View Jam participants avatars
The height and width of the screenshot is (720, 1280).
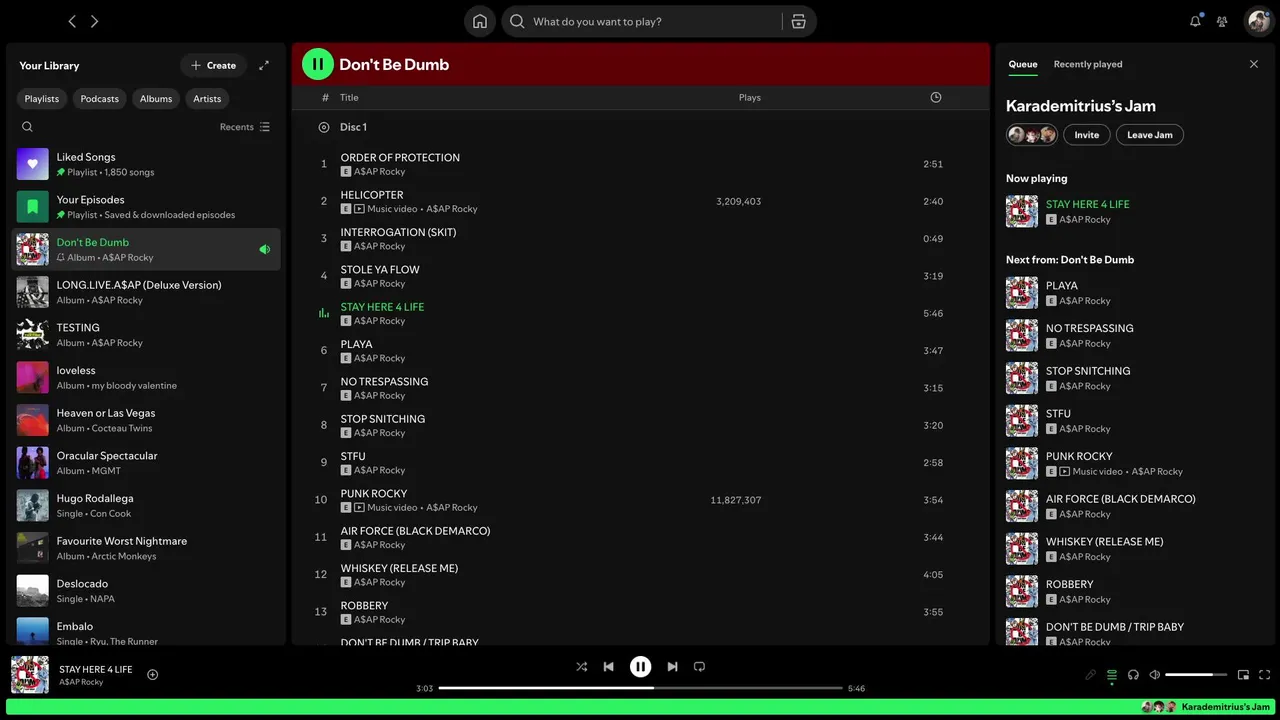tap(1031, 135)
